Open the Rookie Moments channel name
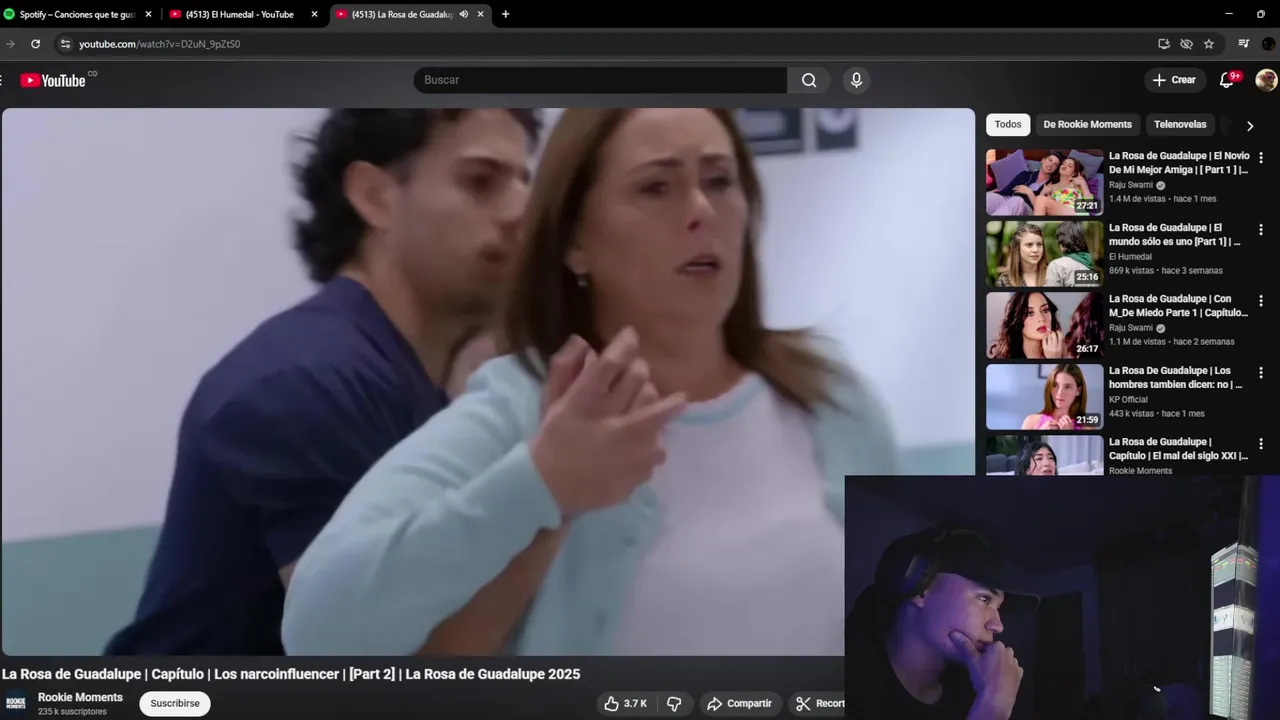The height and width of the screenshot is (720, 1280). point(80,698)
